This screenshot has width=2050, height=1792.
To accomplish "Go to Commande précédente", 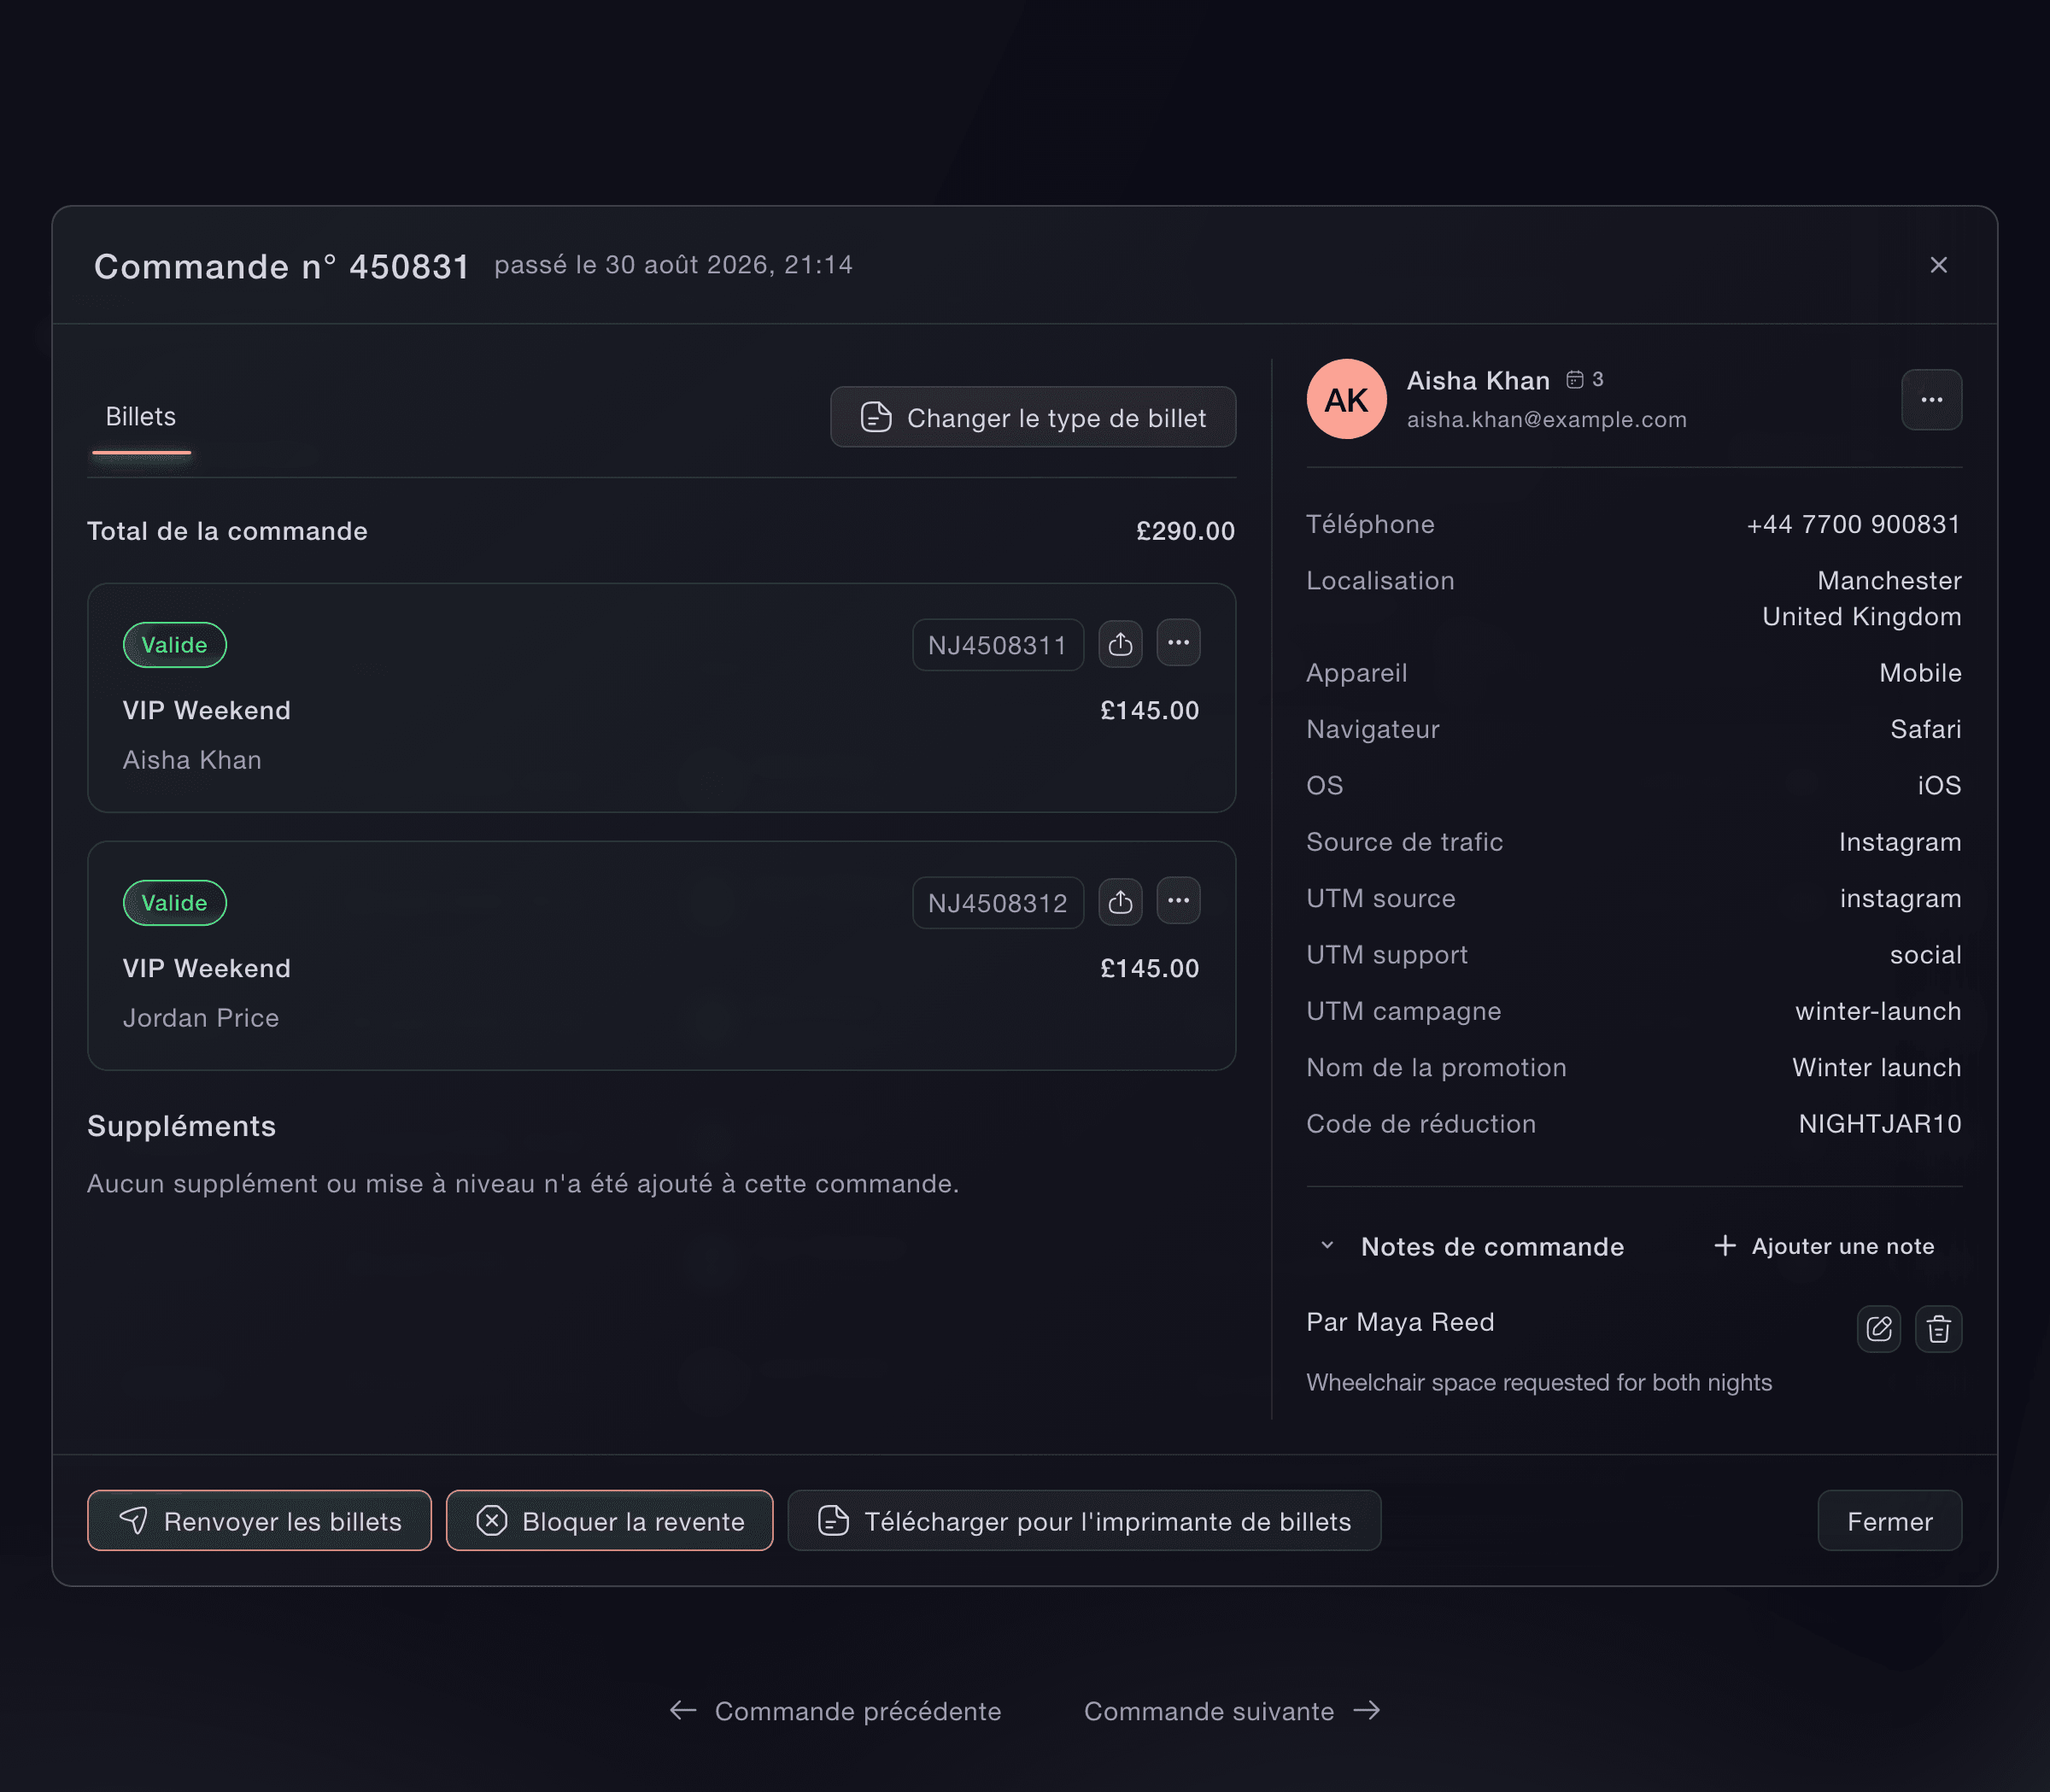I will pyautogui.click(x=835, y=1711).
